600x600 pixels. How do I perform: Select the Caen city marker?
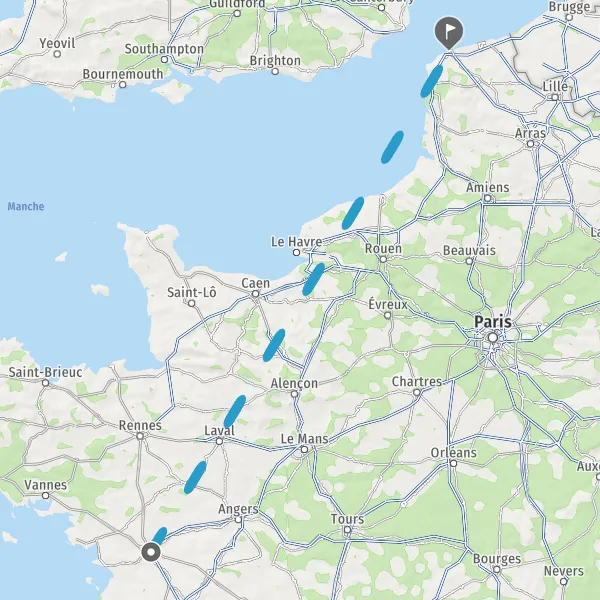point(255,294)
